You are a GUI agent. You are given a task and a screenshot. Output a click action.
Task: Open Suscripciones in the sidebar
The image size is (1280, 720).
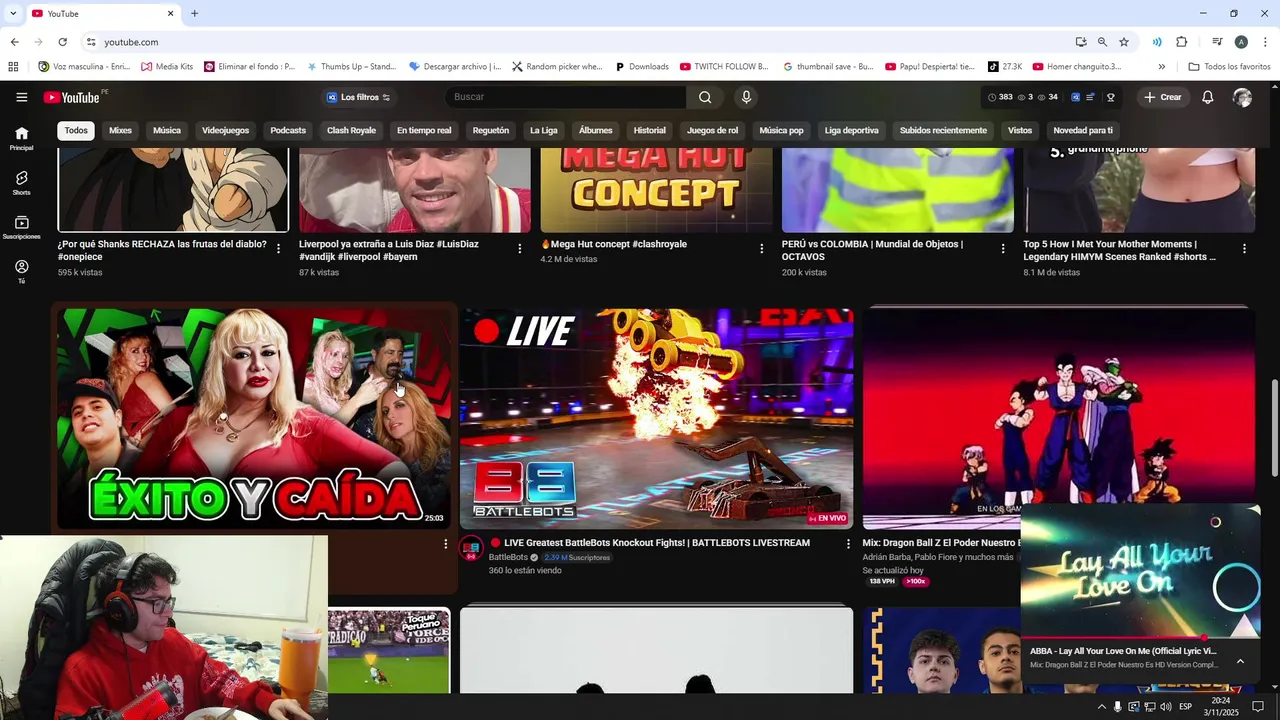coord(21,227)
